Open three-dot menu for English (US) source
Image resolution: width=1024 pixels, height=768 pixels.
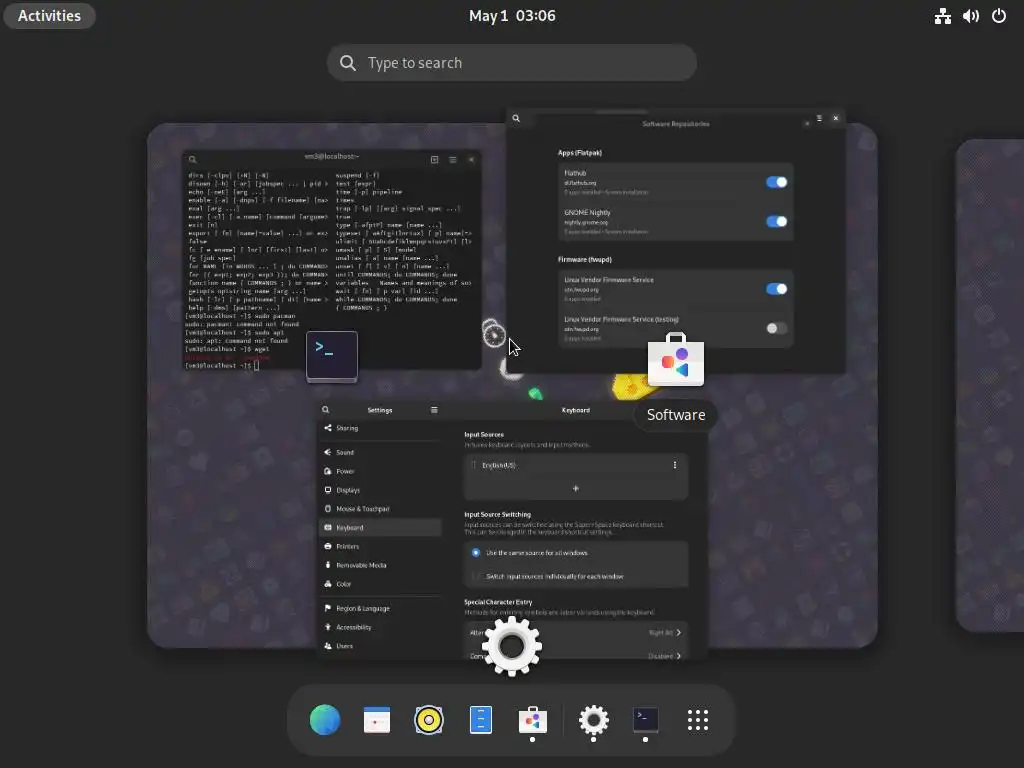tap(675, 465)
